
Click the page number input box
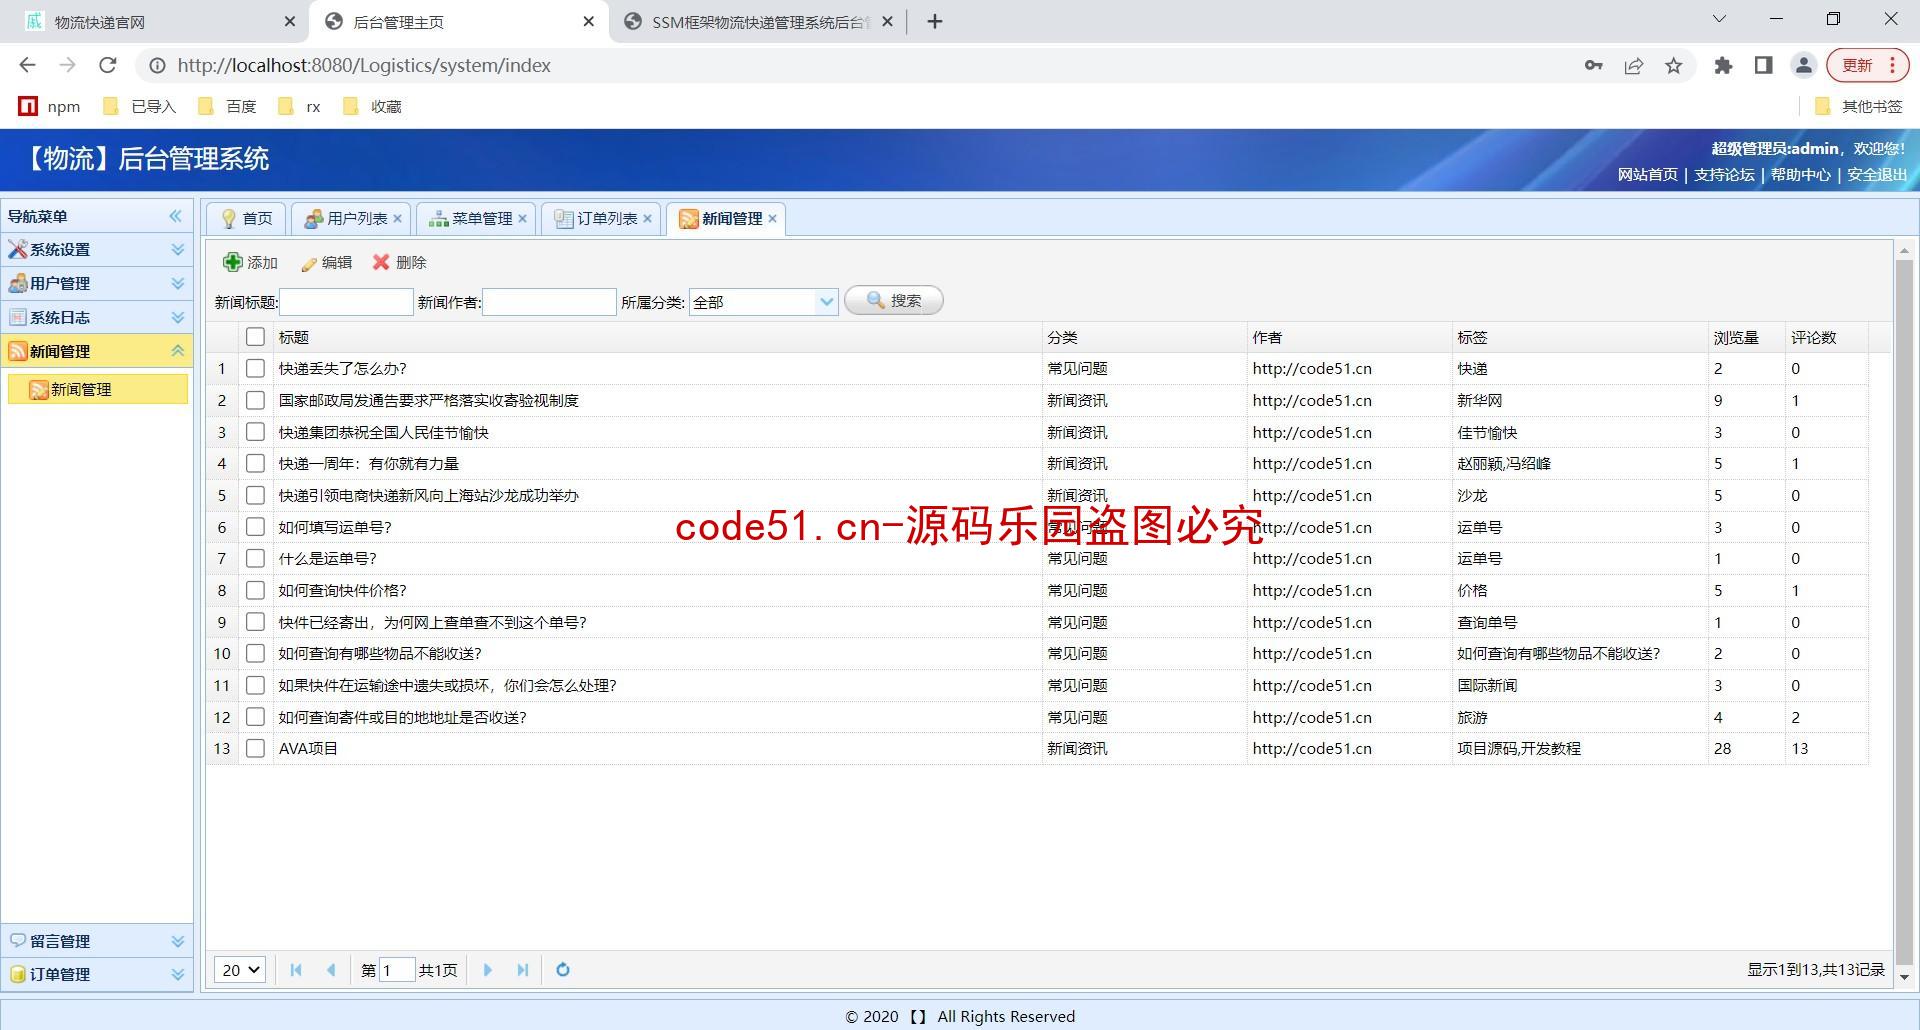[x=396, y=970]
